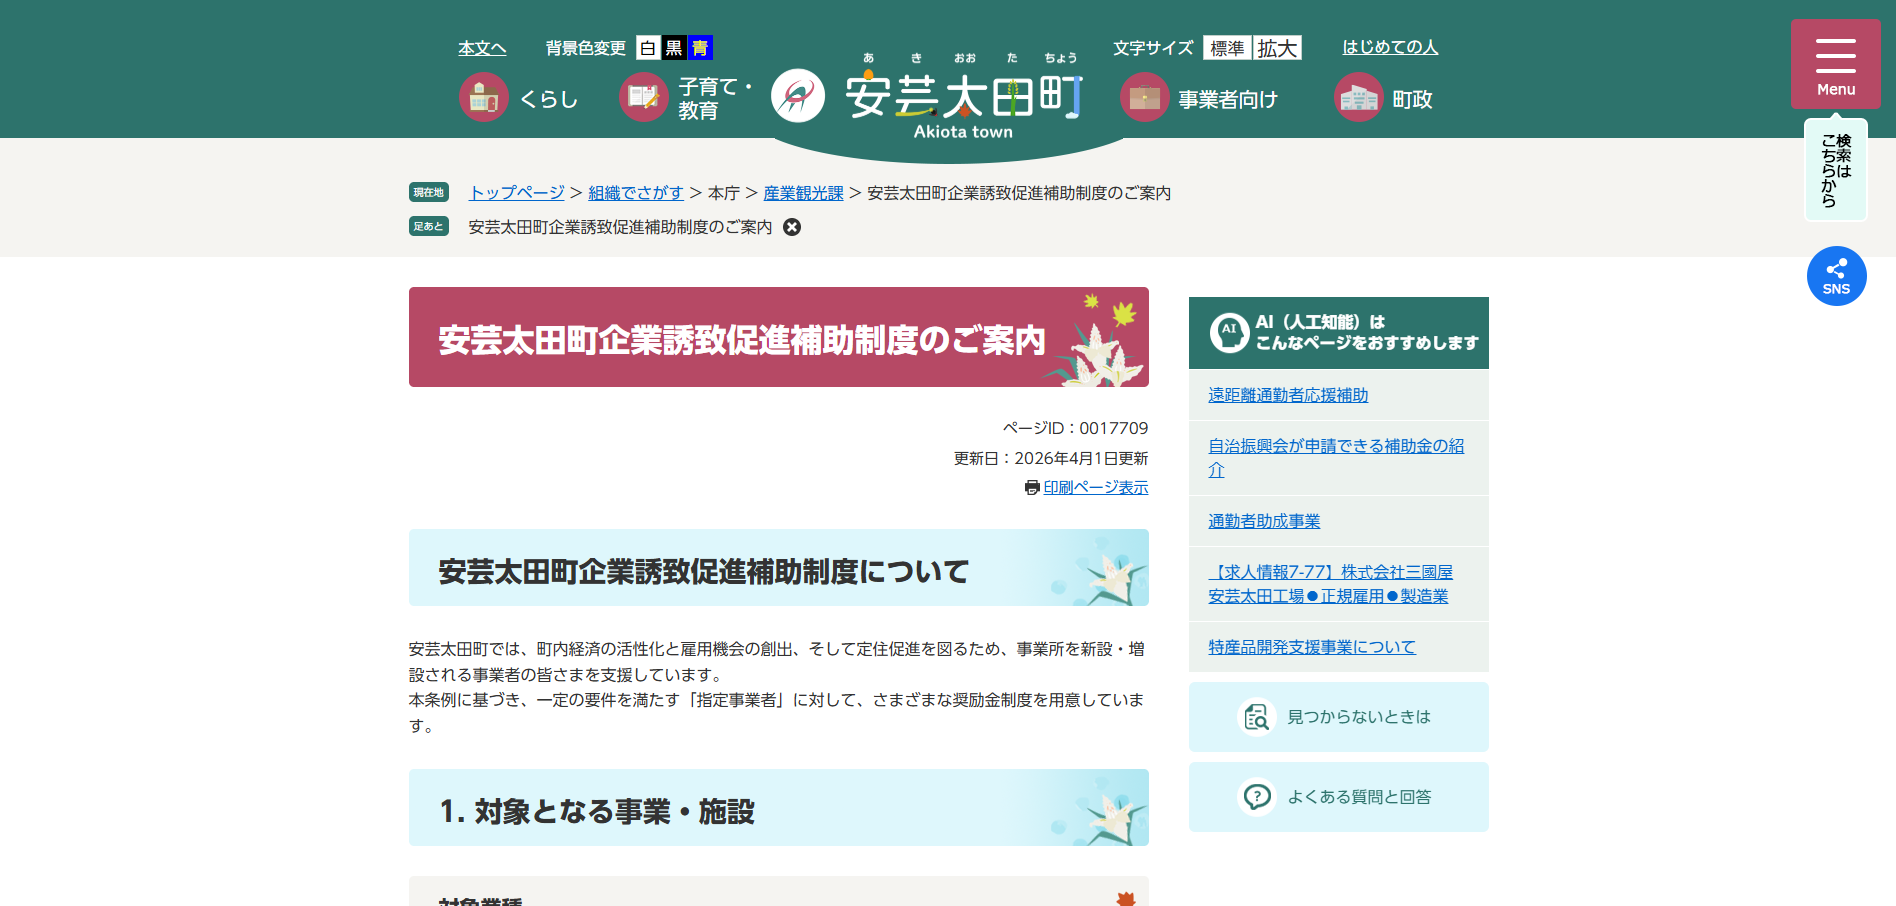Set text size to 標準
Viewport: 1896px width, 906px height.
[1227, 48]
